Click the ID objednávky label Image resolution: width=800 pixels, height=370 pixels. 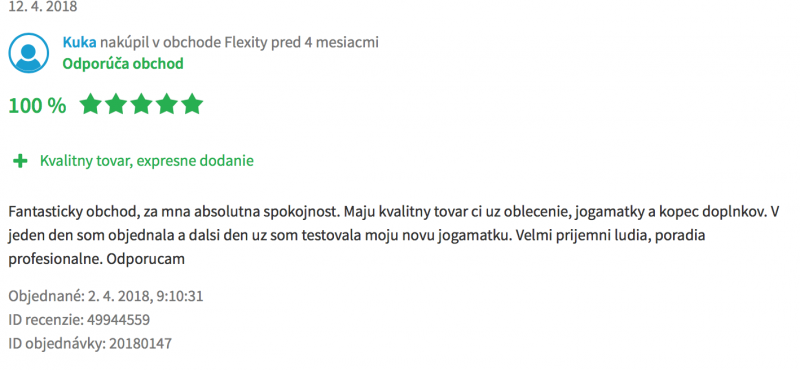[57, 344]
